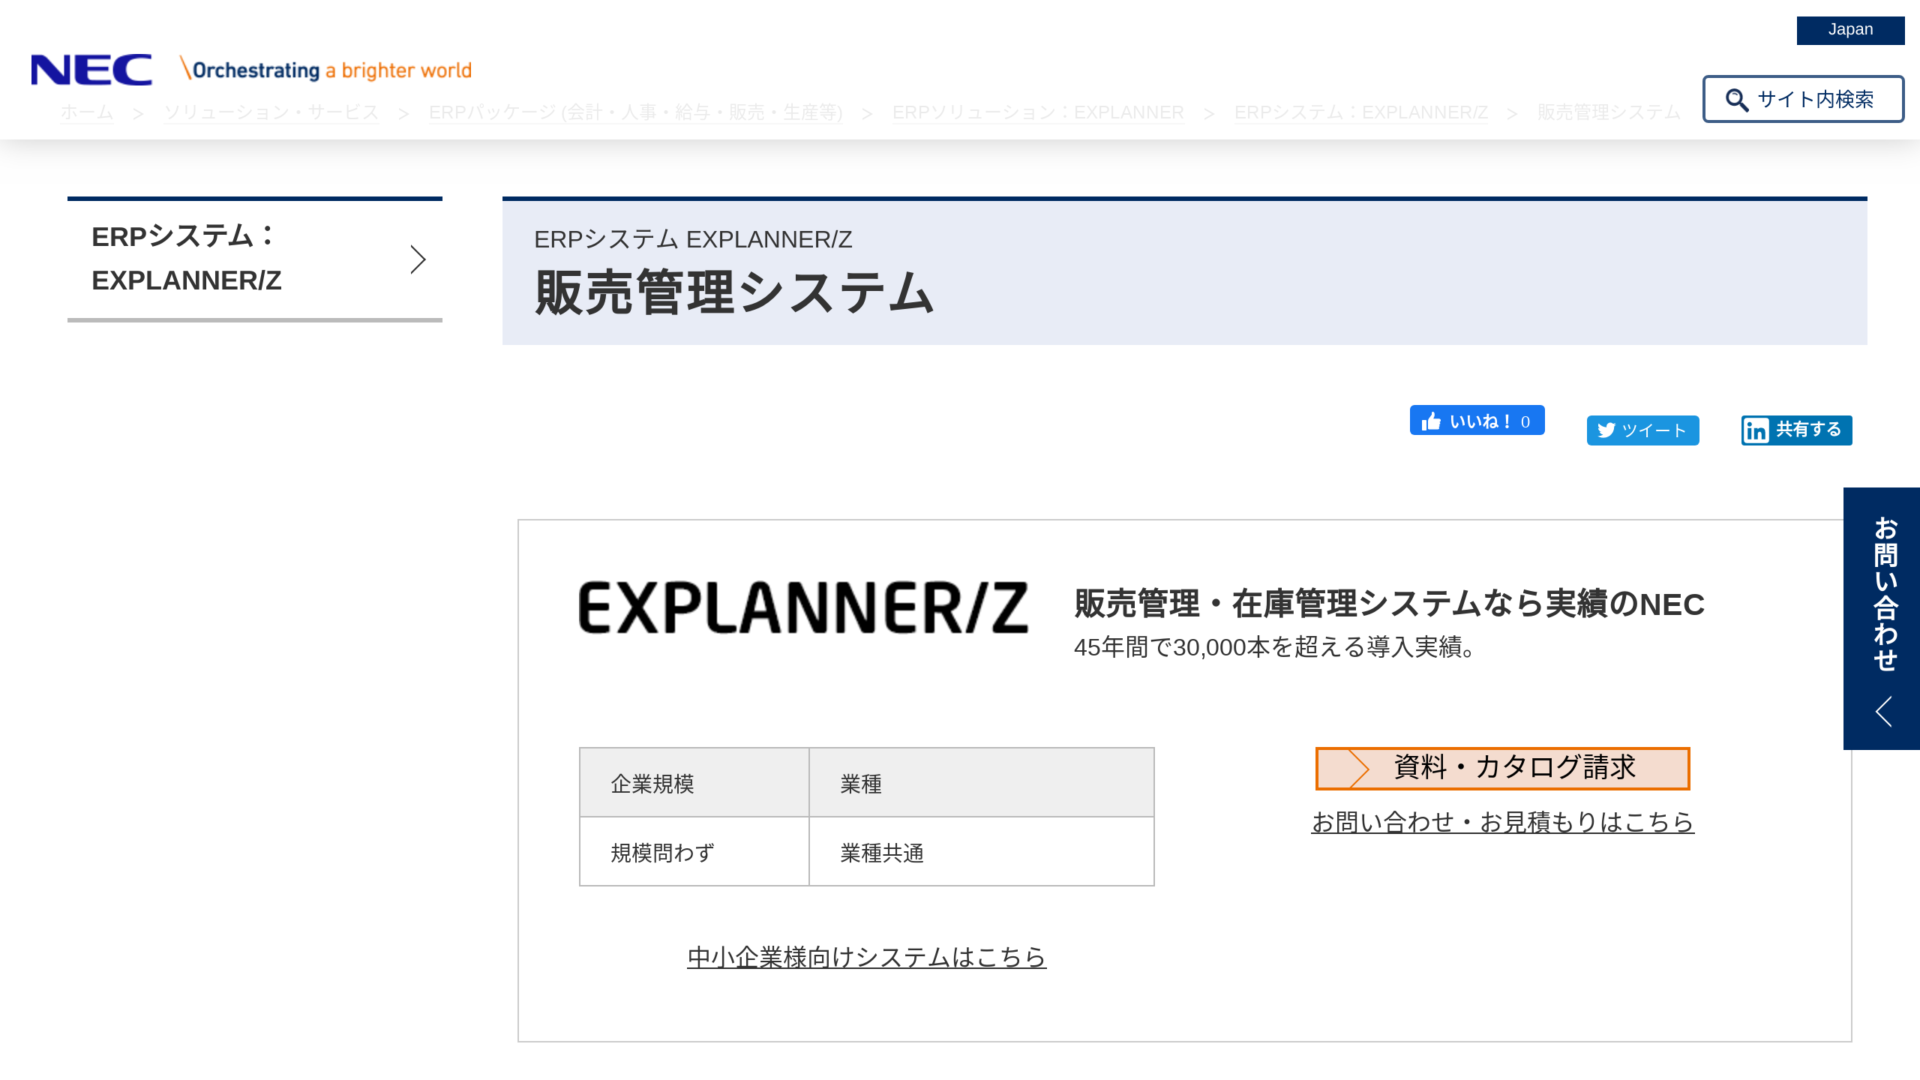This screenshot has height=1080, width=1920.
Task: Click the Twitter bird icon on ツイート button
Action: (1607, 430)
